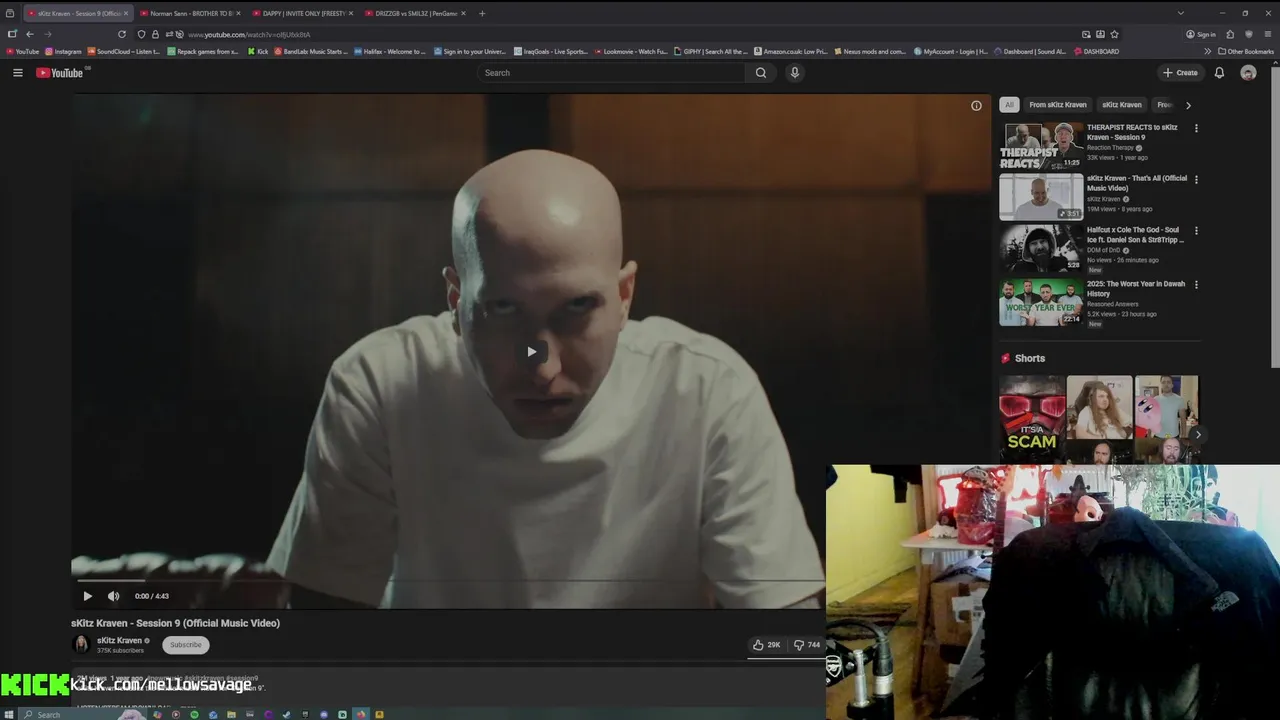
Task: Show next Shorts with arrow
Action: click(1197, 434)
